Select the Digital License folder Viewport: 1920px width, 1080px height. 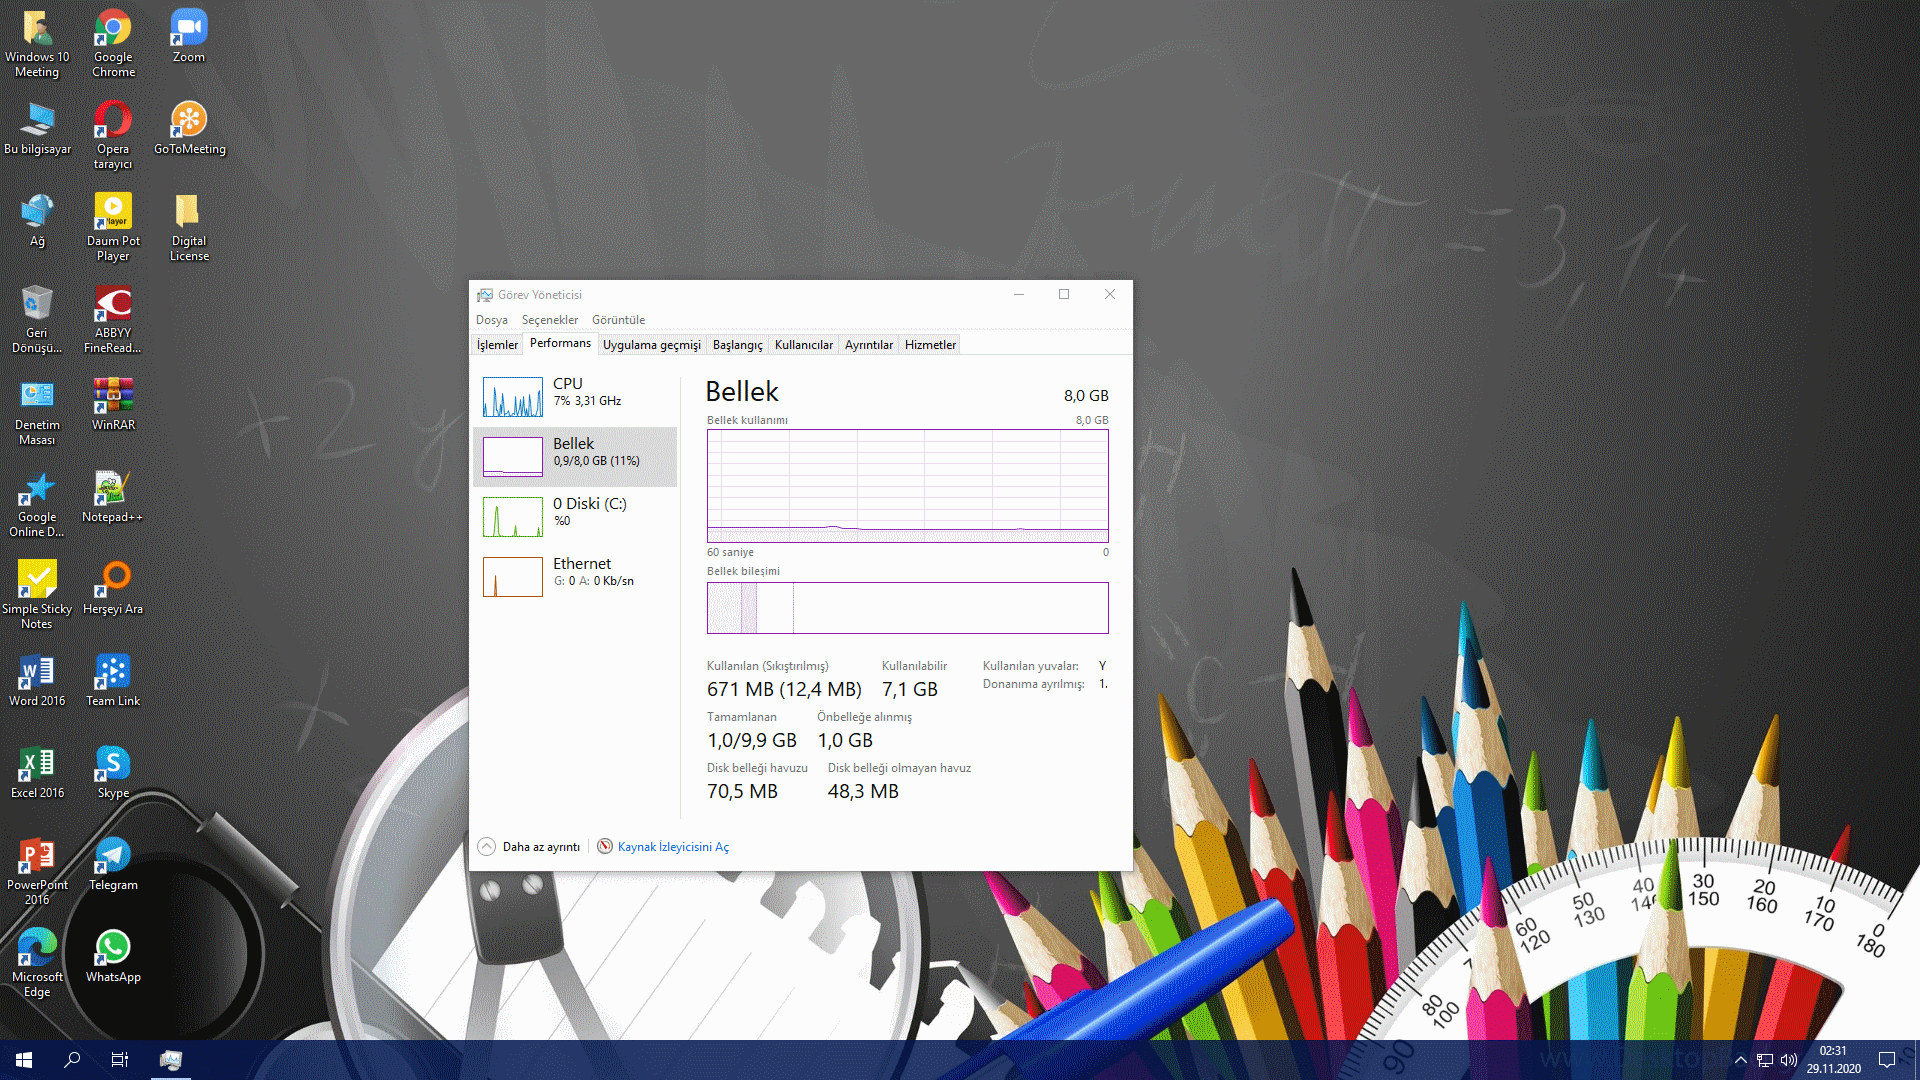(x=189, y=227)
